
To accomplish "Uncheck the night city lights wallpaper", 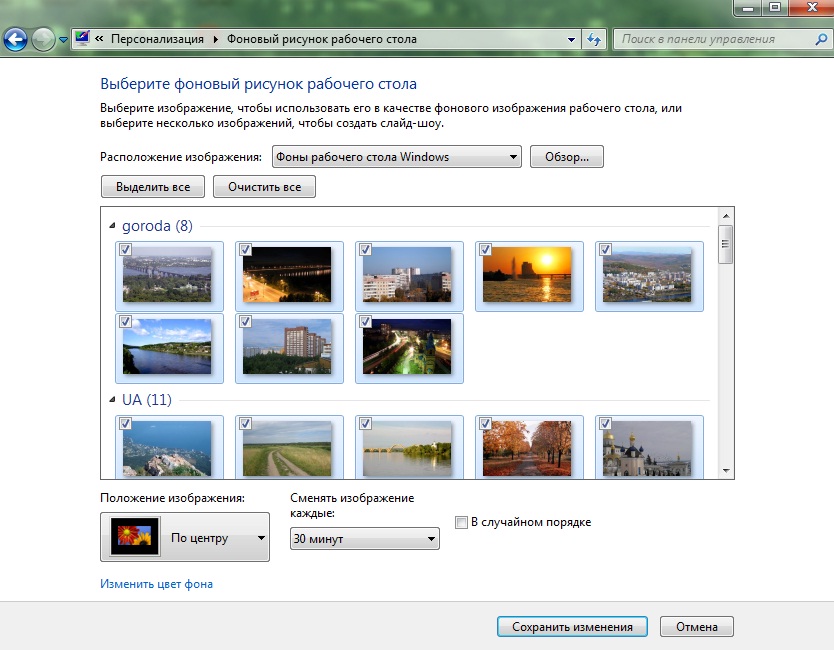I will [x=365, y=322].
